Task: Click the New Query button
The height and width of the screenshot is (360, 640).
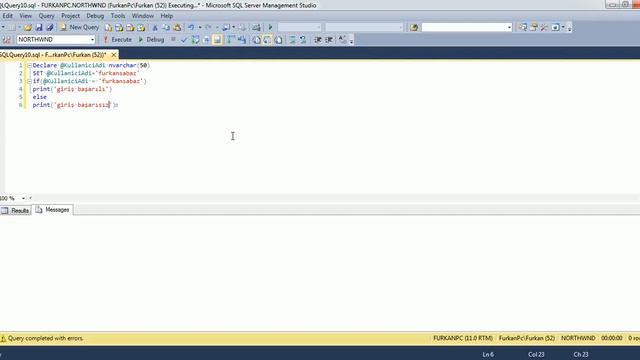Action: [80, 27]
